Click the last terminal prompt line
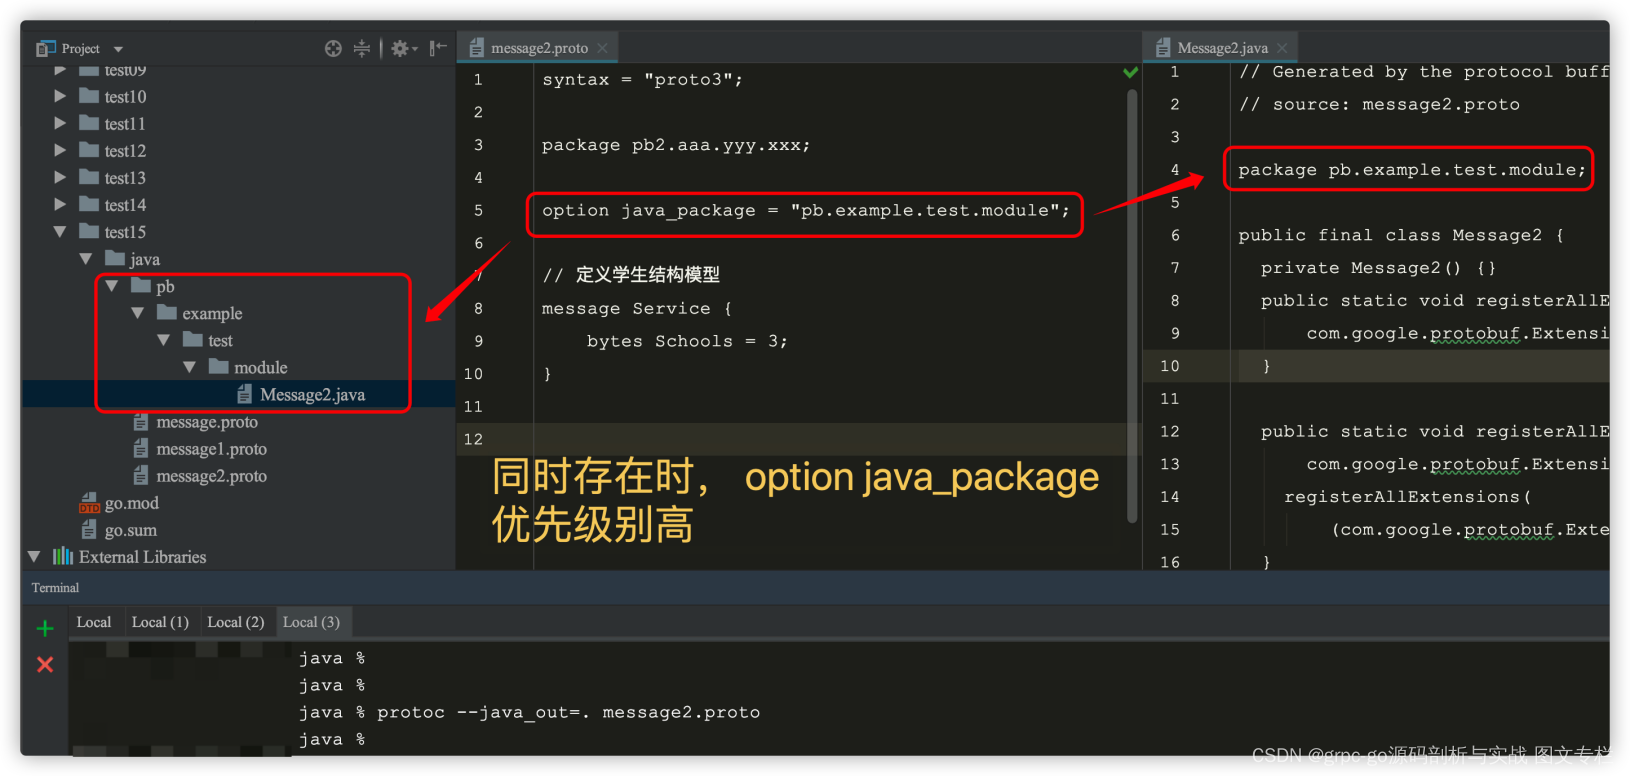Image resolution: width=1630 pixels, height=776 pixels. [332, 739]
